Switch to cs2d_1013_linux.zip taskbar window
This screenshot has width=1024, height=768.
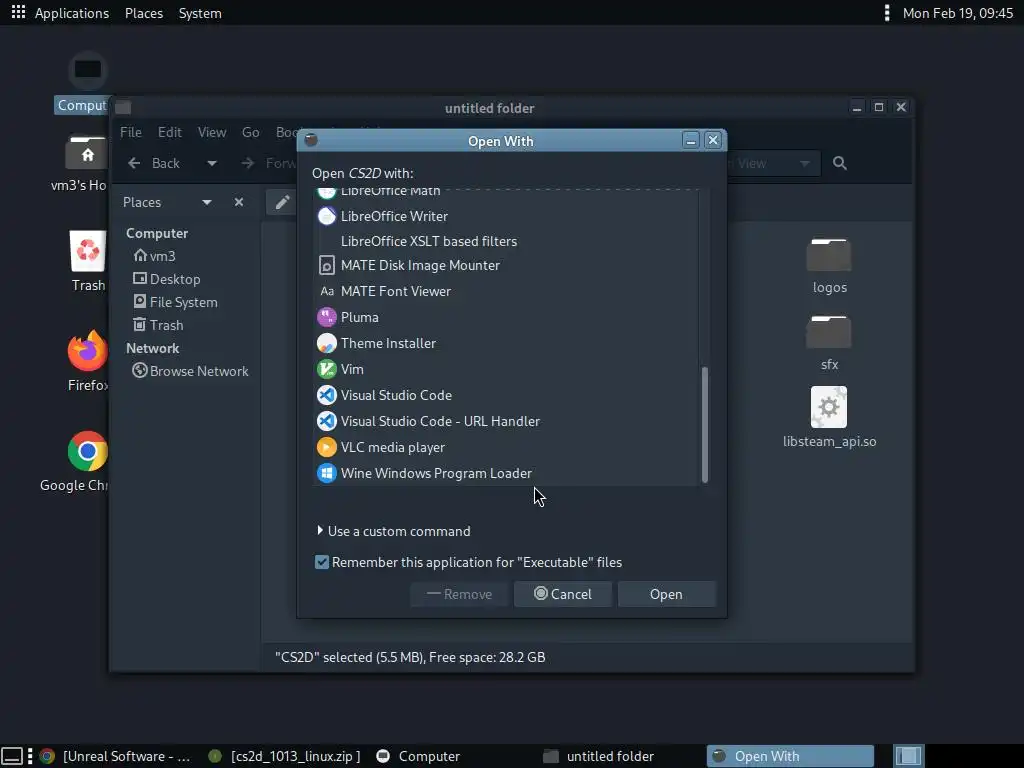(x=285, y=756)
